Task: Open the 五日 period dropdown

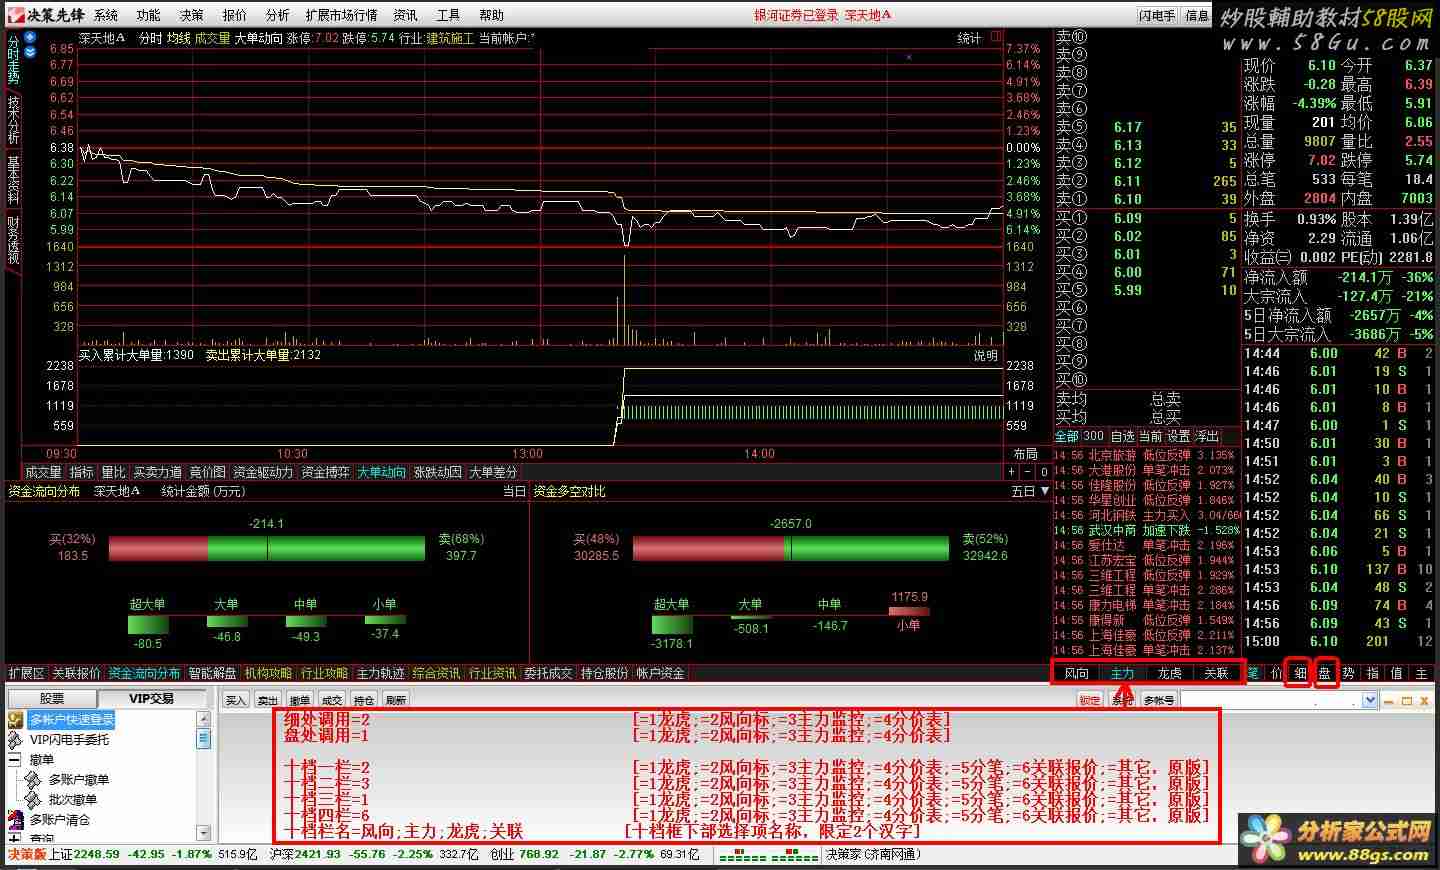Action: pos(1029,491)
